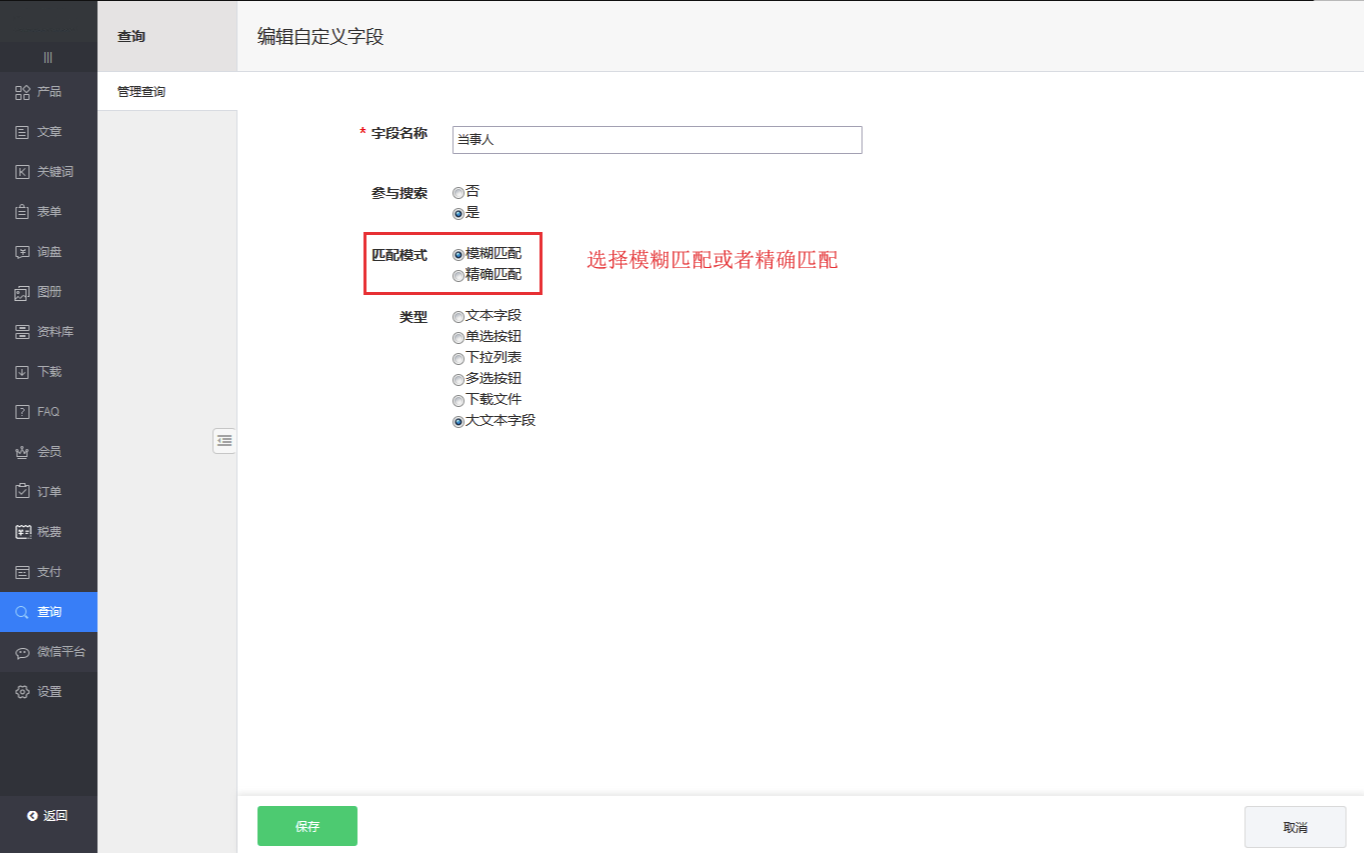Image resolution: width=1364 pixels, height=853 pixels.
Task: Go to 关键词 keywords section
Action: pyautogui.click(x=48, y=172)
